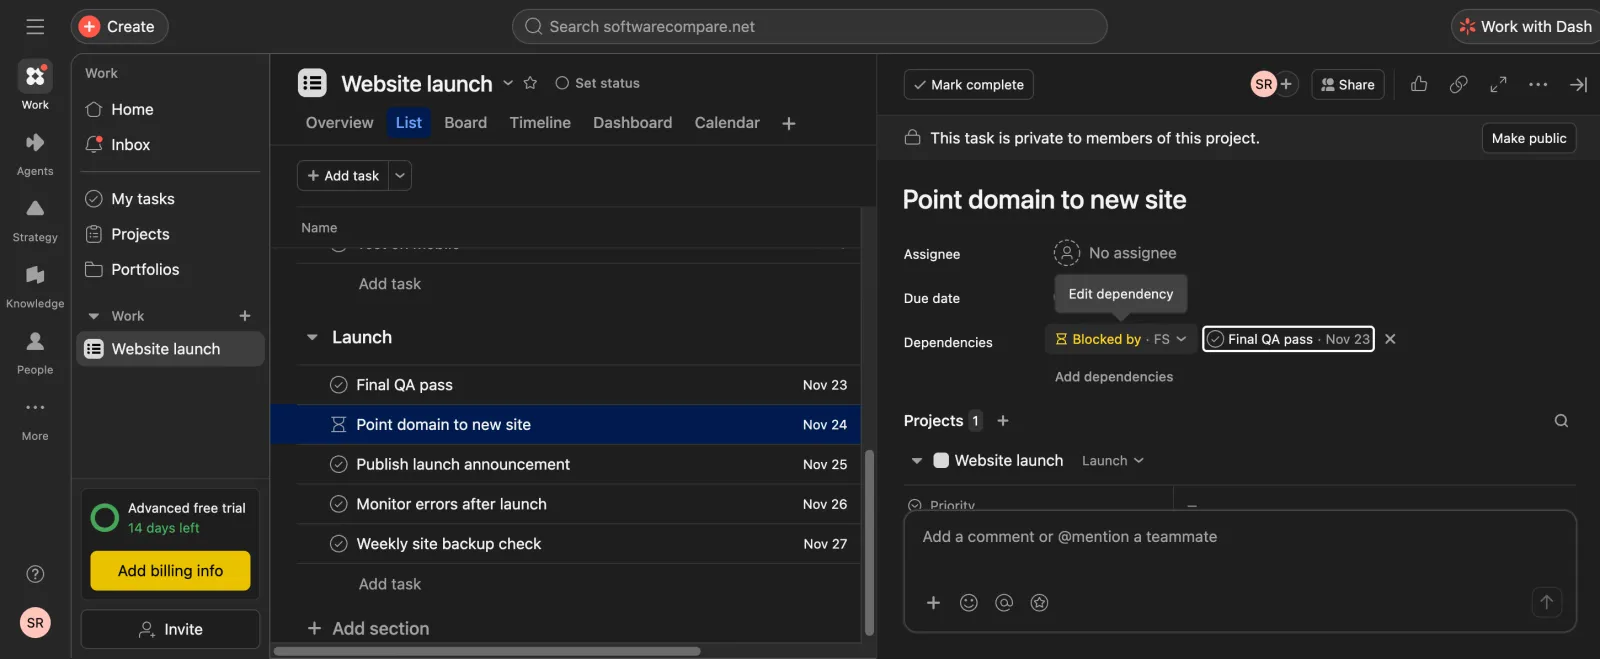Focus the Search softwarecompare.net field

click(809, 27)
